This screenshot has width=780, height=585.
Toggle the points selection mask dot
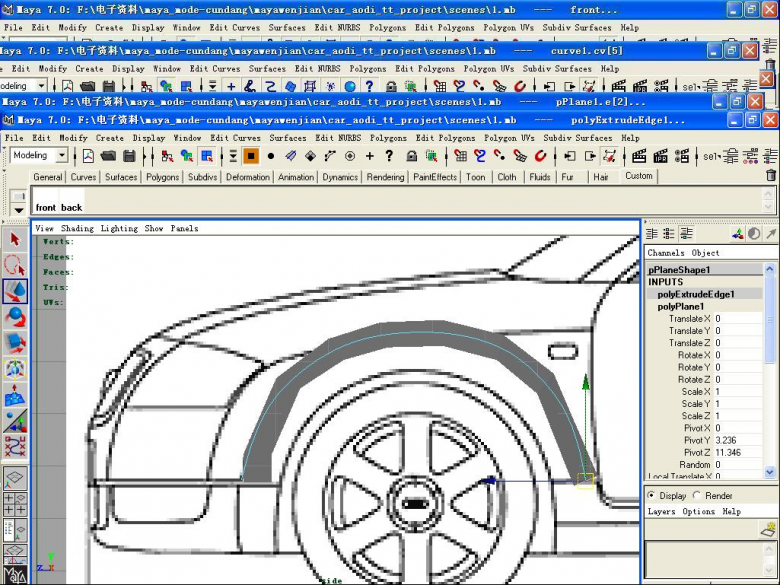click(x=271, y=156)
